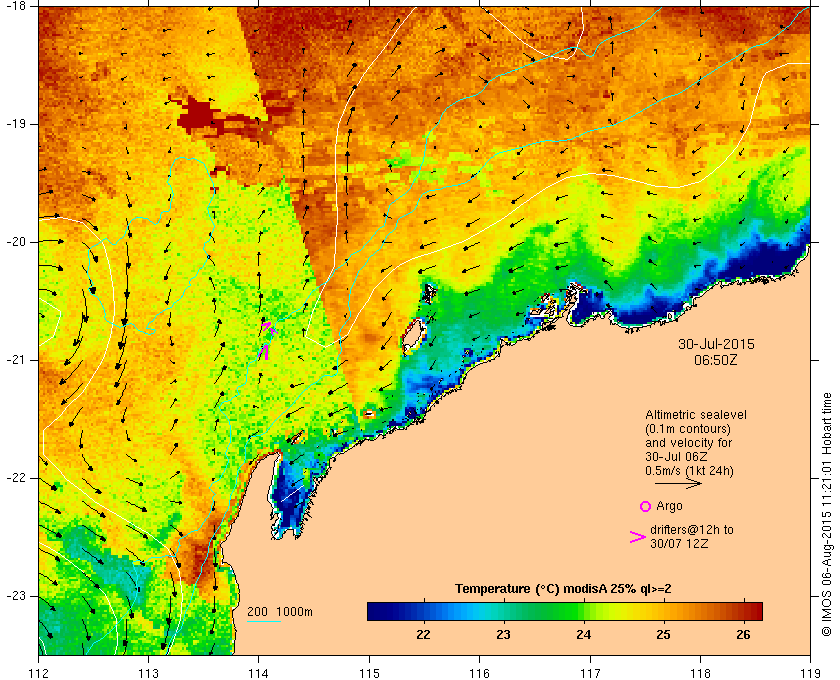Click latitude axis label -23
Image resolution: width=840 pixels, height=680 pixels.
pyautogui.click(x=16, y=596)
